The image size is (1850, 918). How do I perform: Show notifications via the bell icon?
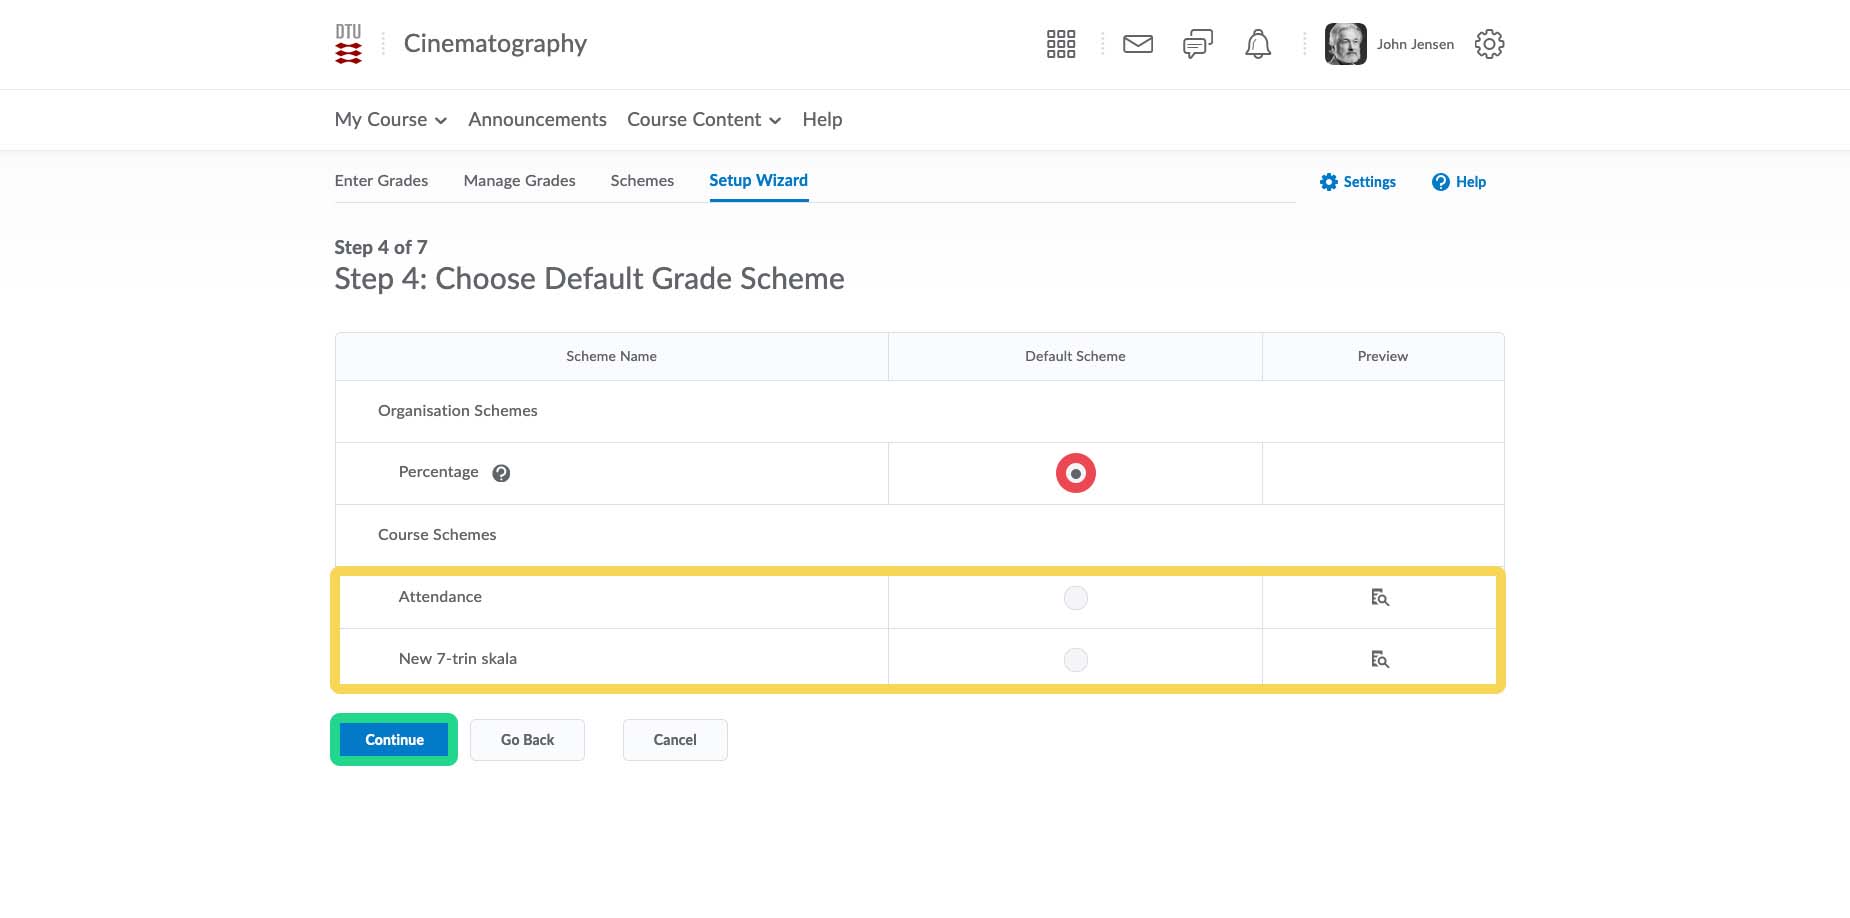click(x=1257, y=44)
